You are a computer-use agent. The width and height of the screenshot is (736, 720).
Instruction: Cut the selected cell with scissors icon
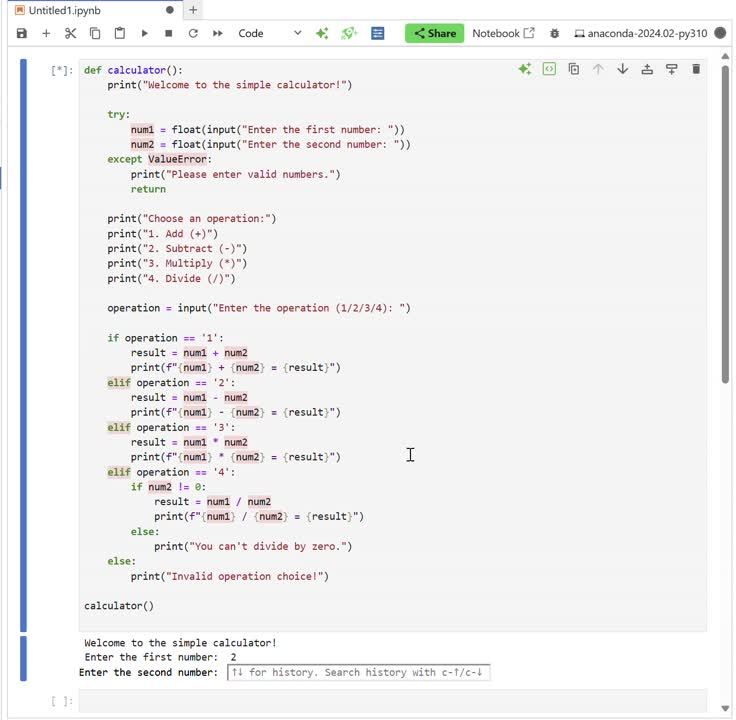click(x=70, y=33)
